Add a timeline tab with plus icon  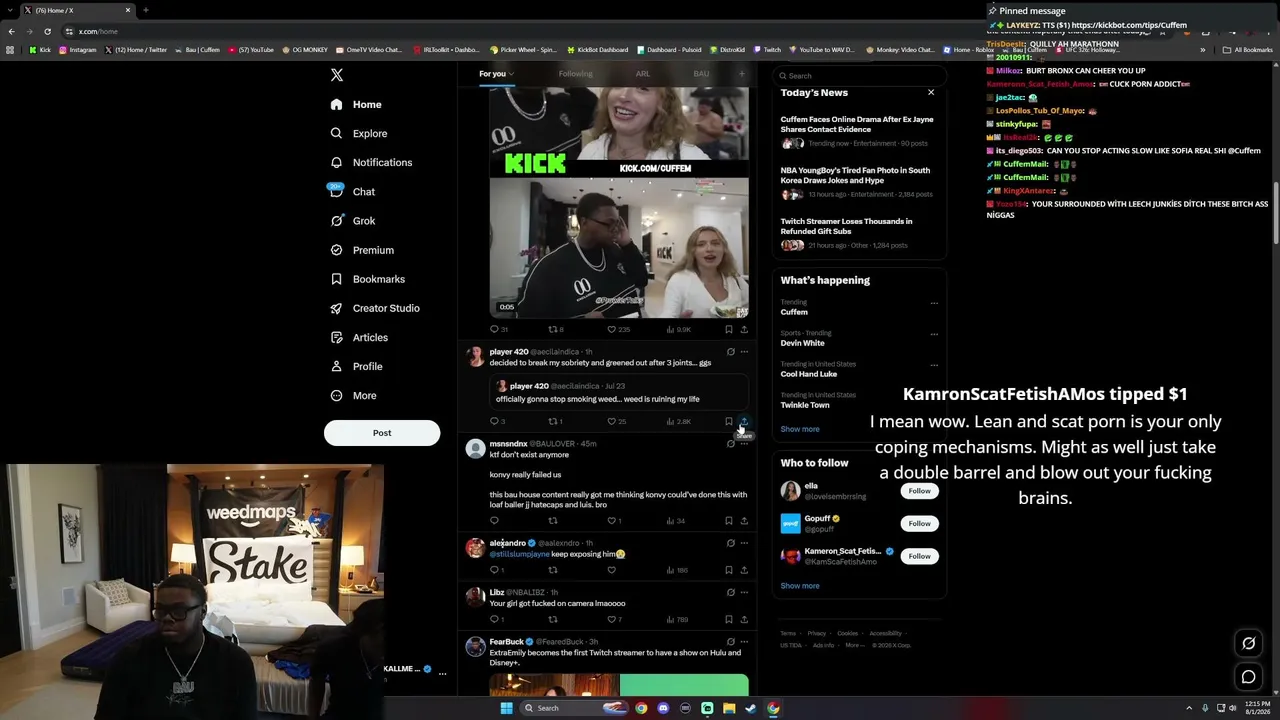click(x=742, y=74)
